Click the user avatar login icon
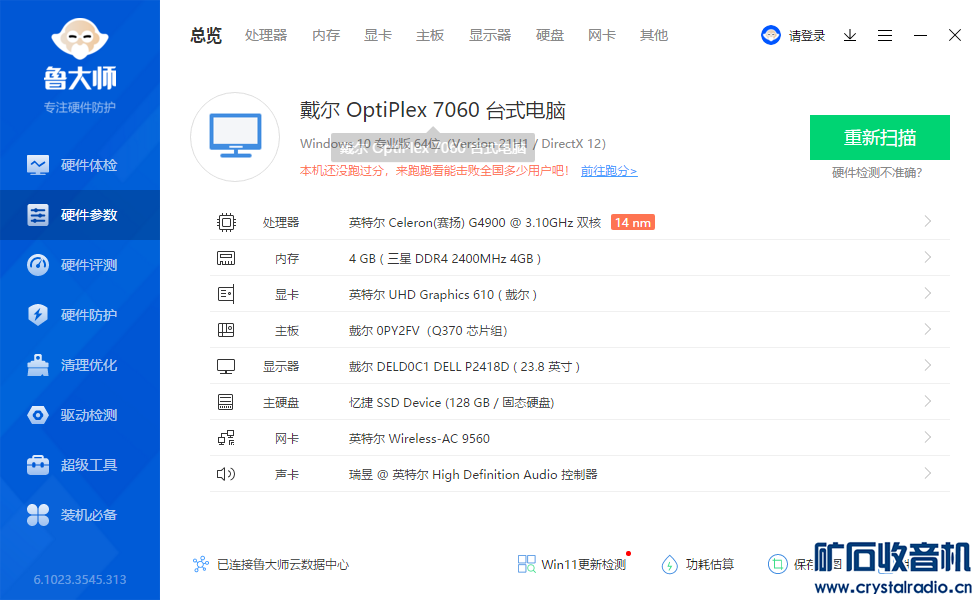Screen dimensions: 980x600 click(771, 35)
